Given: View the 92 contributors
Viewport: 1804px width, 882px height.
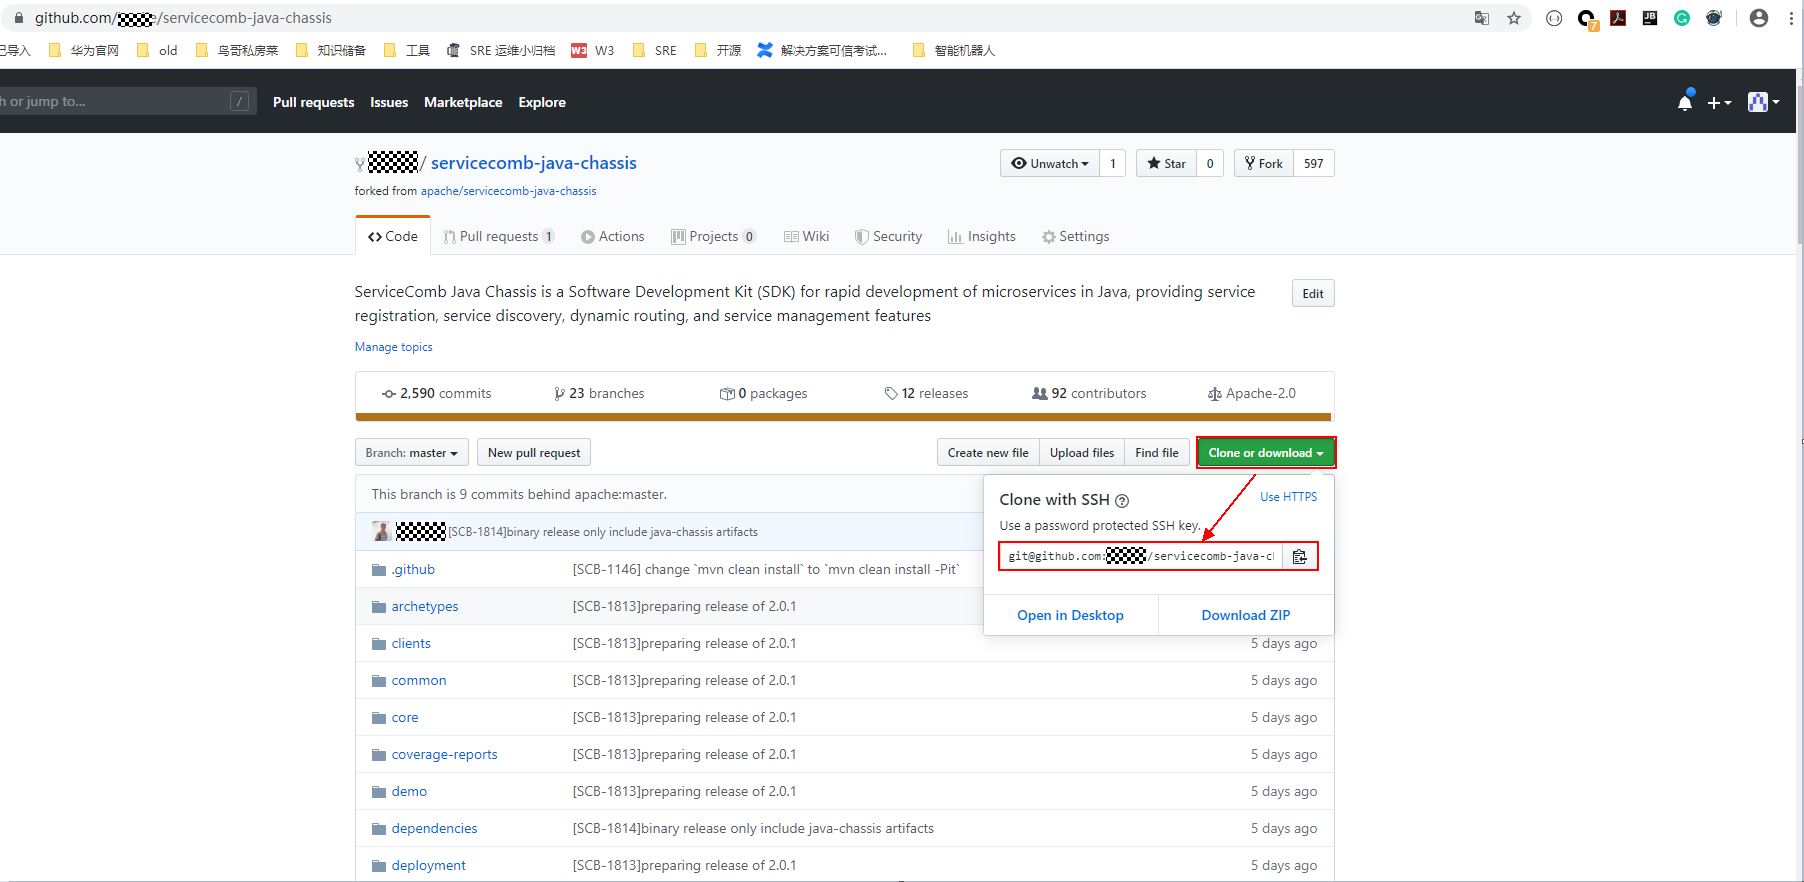Looking at the screenshot, I should (x=1089, y=393).
